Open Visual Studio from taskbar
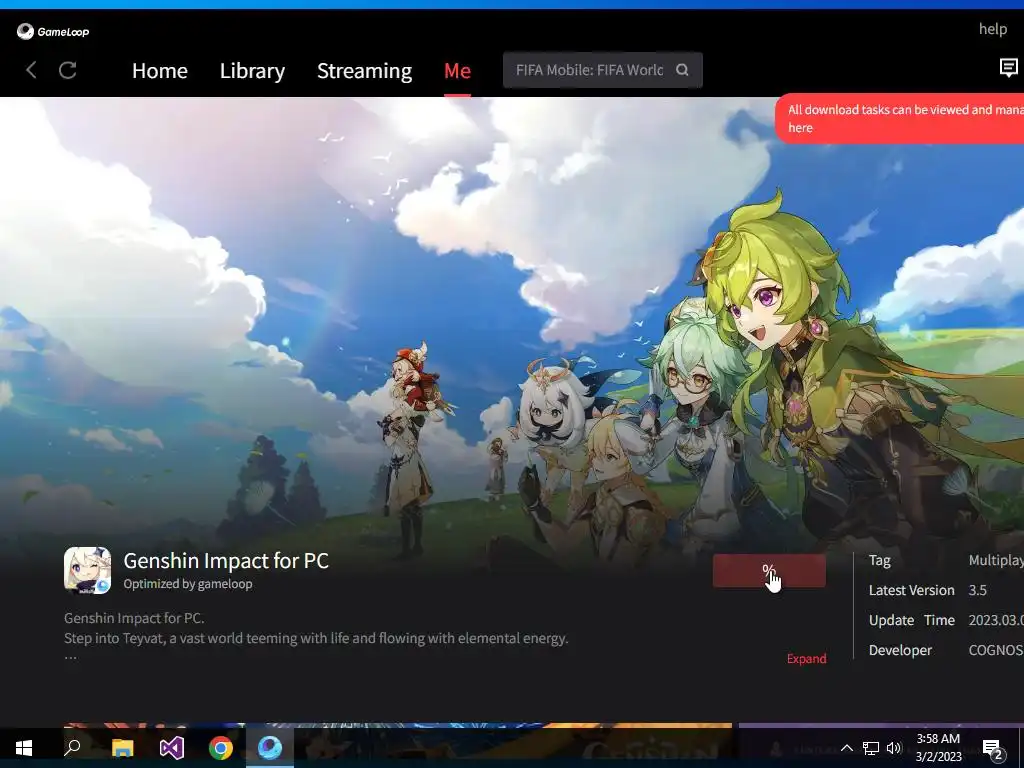The width and height of the screenshot is (1024, 768). point(172,748)
